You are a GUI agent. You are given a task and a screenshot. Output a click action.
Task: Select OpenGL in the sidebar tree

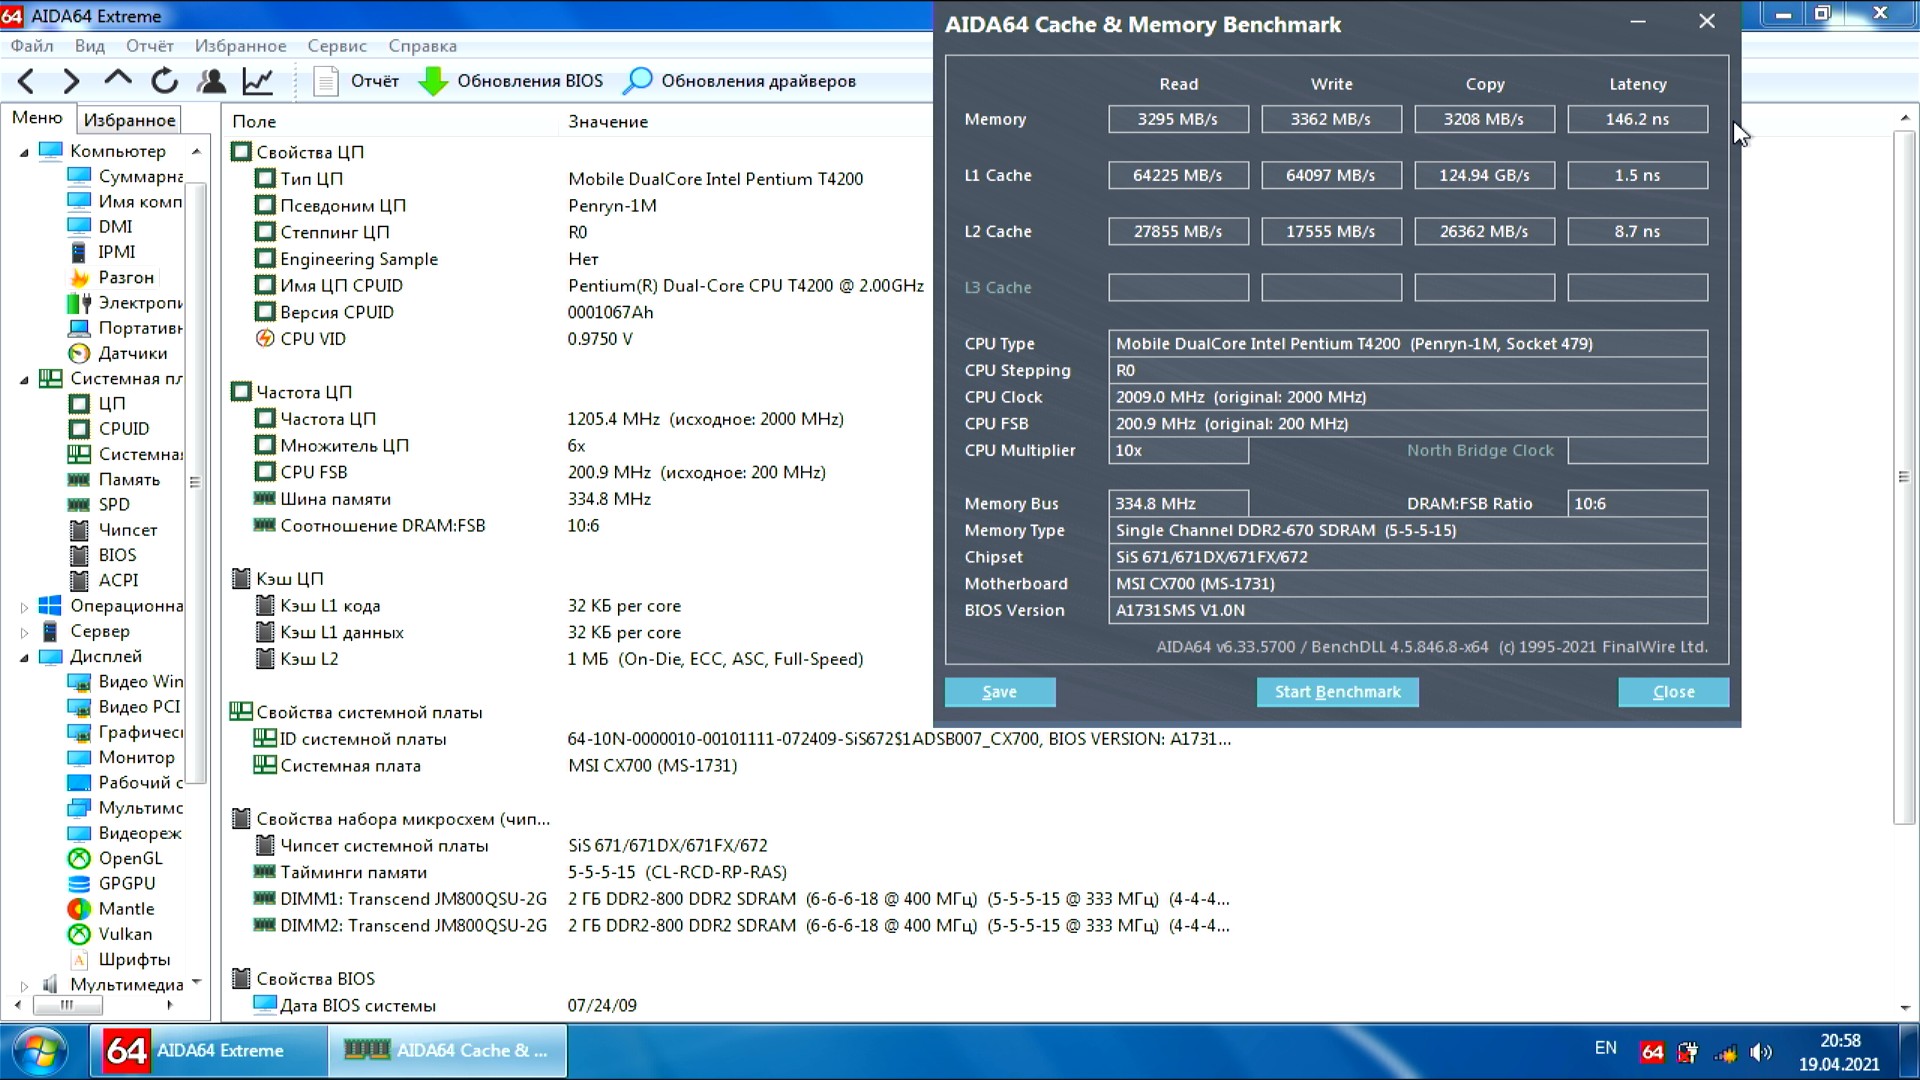[x=130, y=858]
